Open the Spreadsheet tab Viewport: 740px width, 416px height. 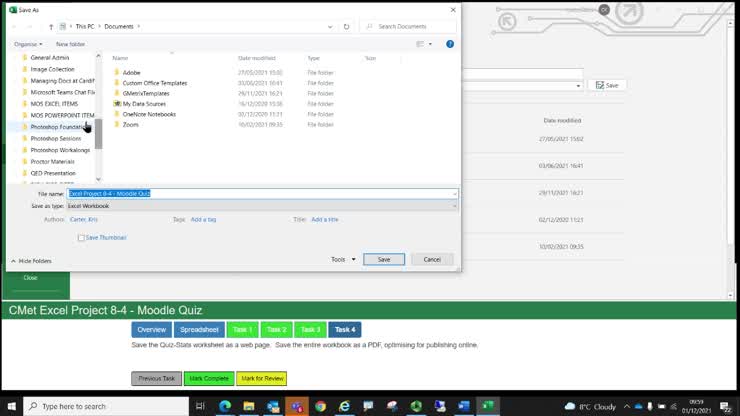click(x=199, y=330)
